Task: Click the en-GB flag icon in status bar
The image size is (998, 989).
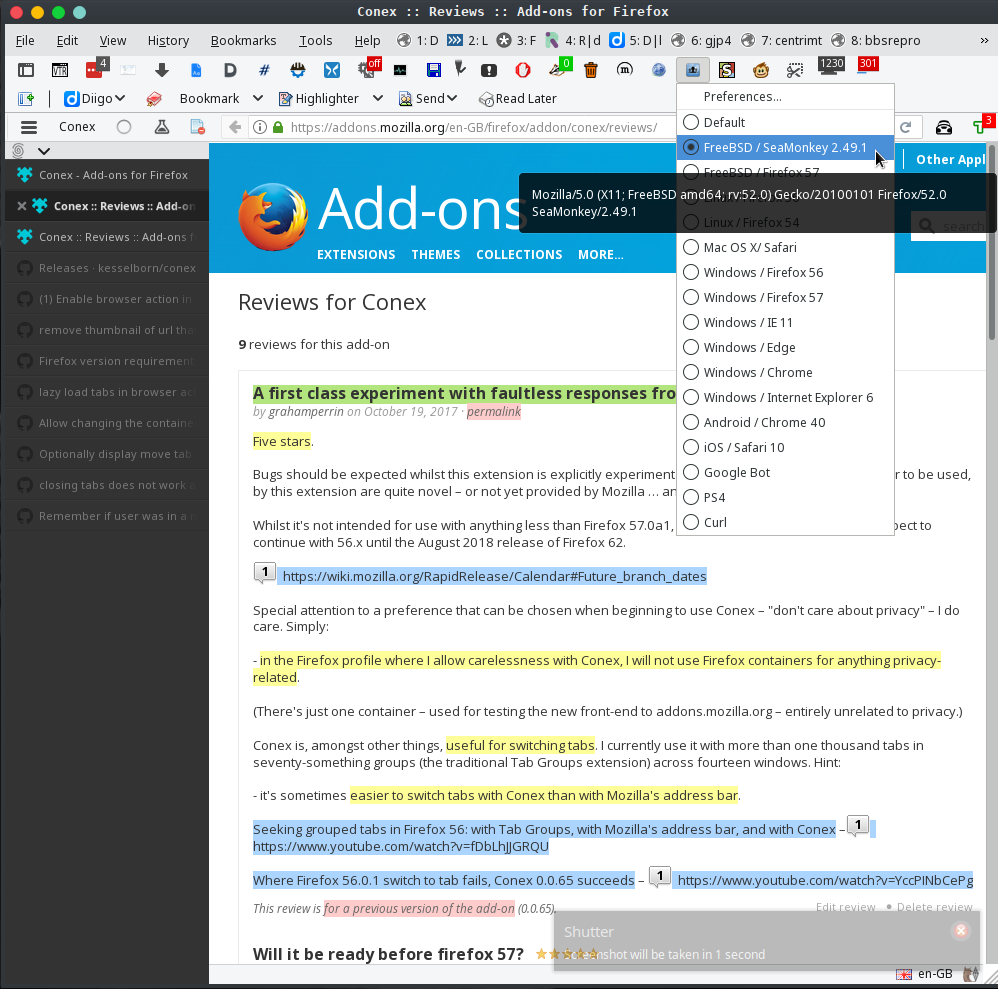Action: click(903, 974)
